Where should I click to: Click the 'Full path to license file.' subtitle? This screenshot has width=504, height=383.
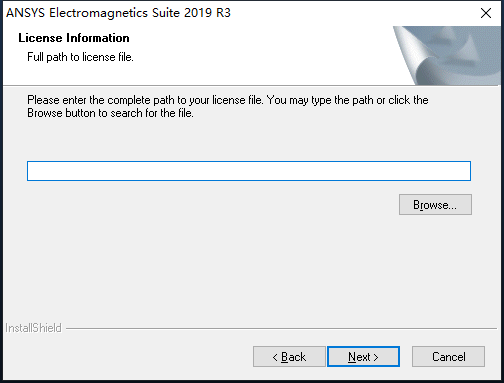80,57
